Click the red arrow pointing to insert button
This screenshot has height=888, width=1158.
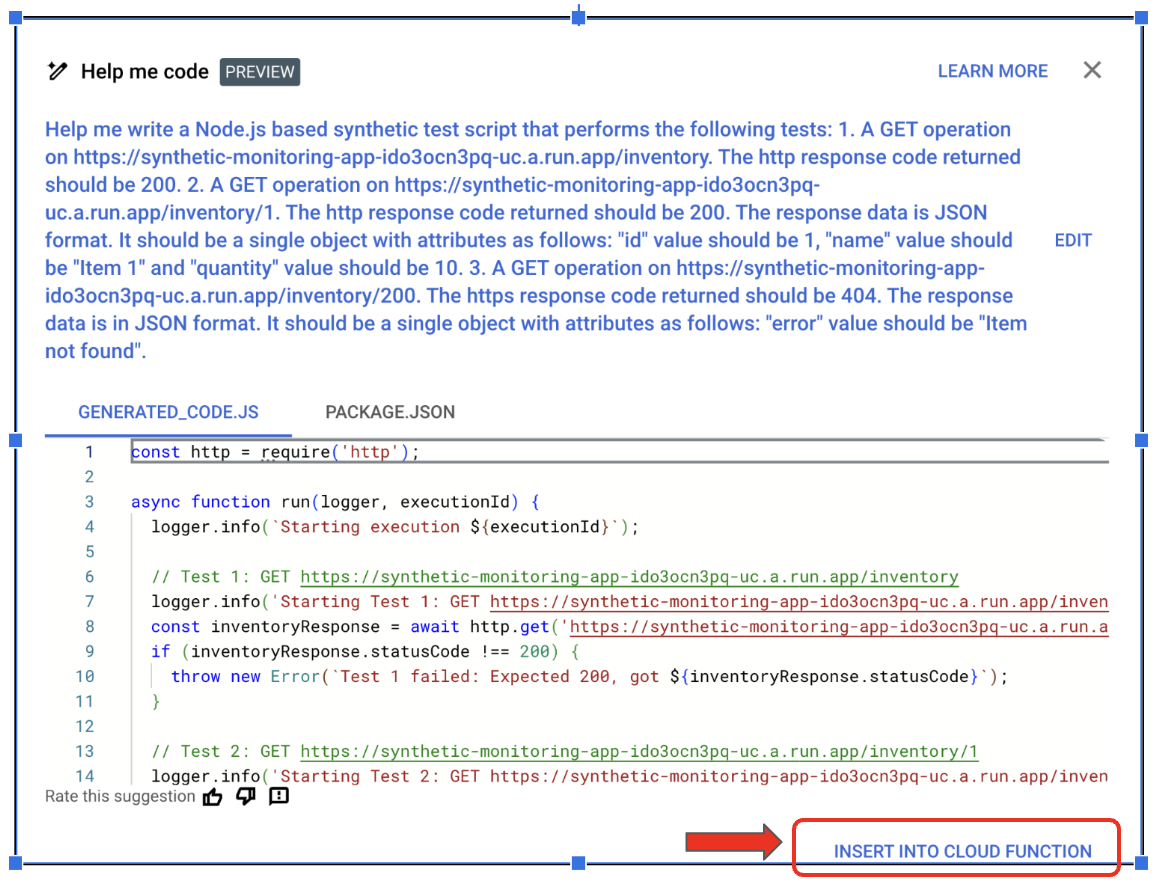[735, 842]
